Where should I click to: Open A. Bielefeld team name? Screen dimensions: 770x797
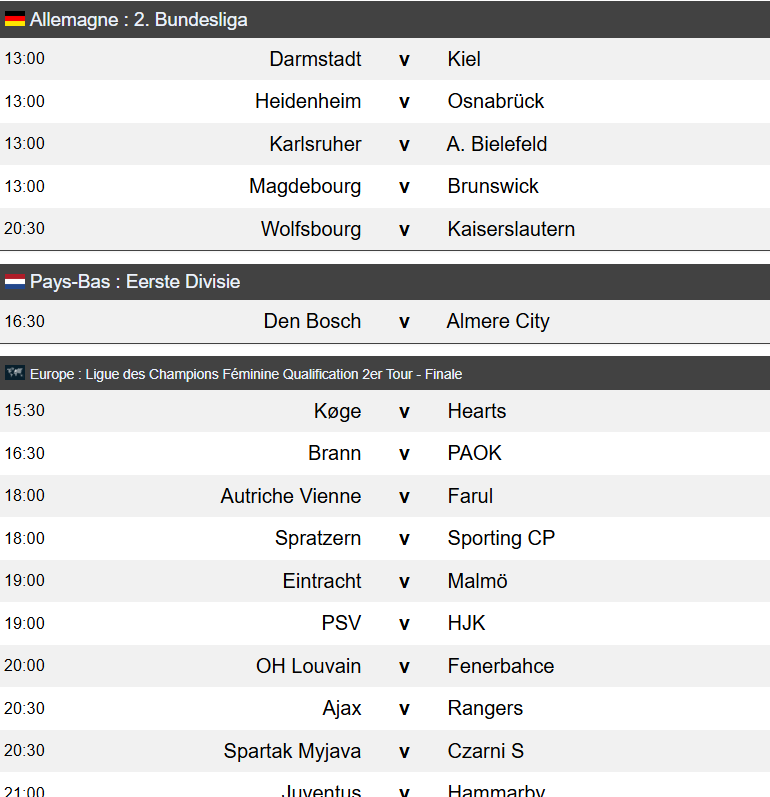497,144
